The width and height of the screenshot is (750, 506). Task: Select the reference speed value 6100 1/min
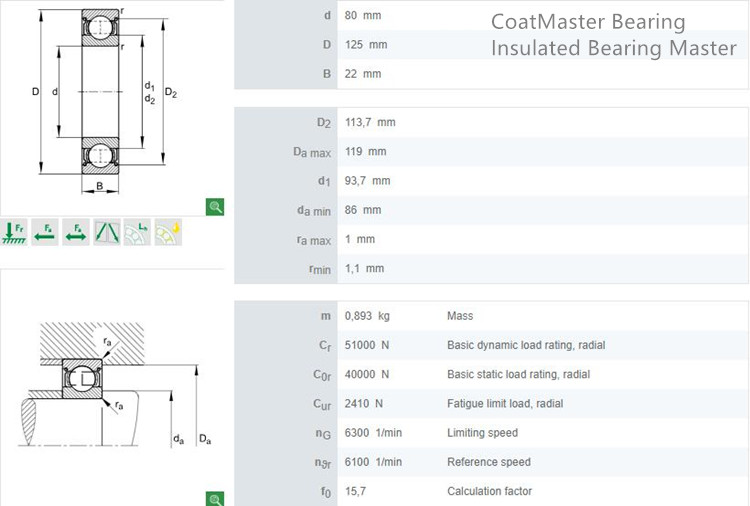pos(374,462)
